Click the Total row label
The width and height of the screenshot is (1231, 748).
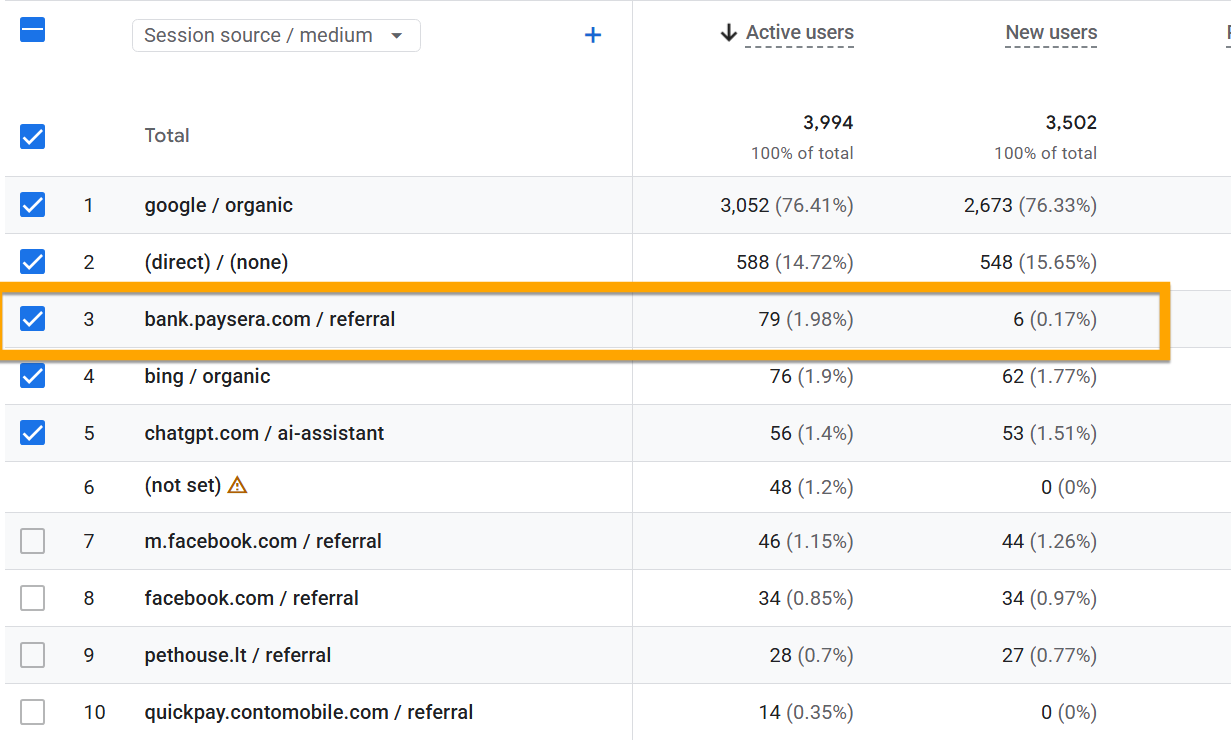167,135
